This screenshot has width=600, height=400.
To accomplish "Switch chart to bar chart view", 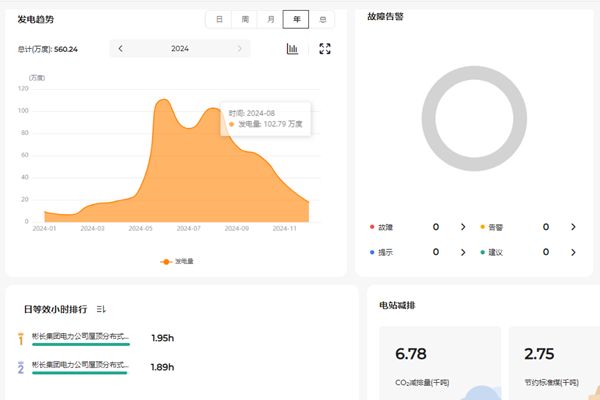I will [x=293, y=49].
